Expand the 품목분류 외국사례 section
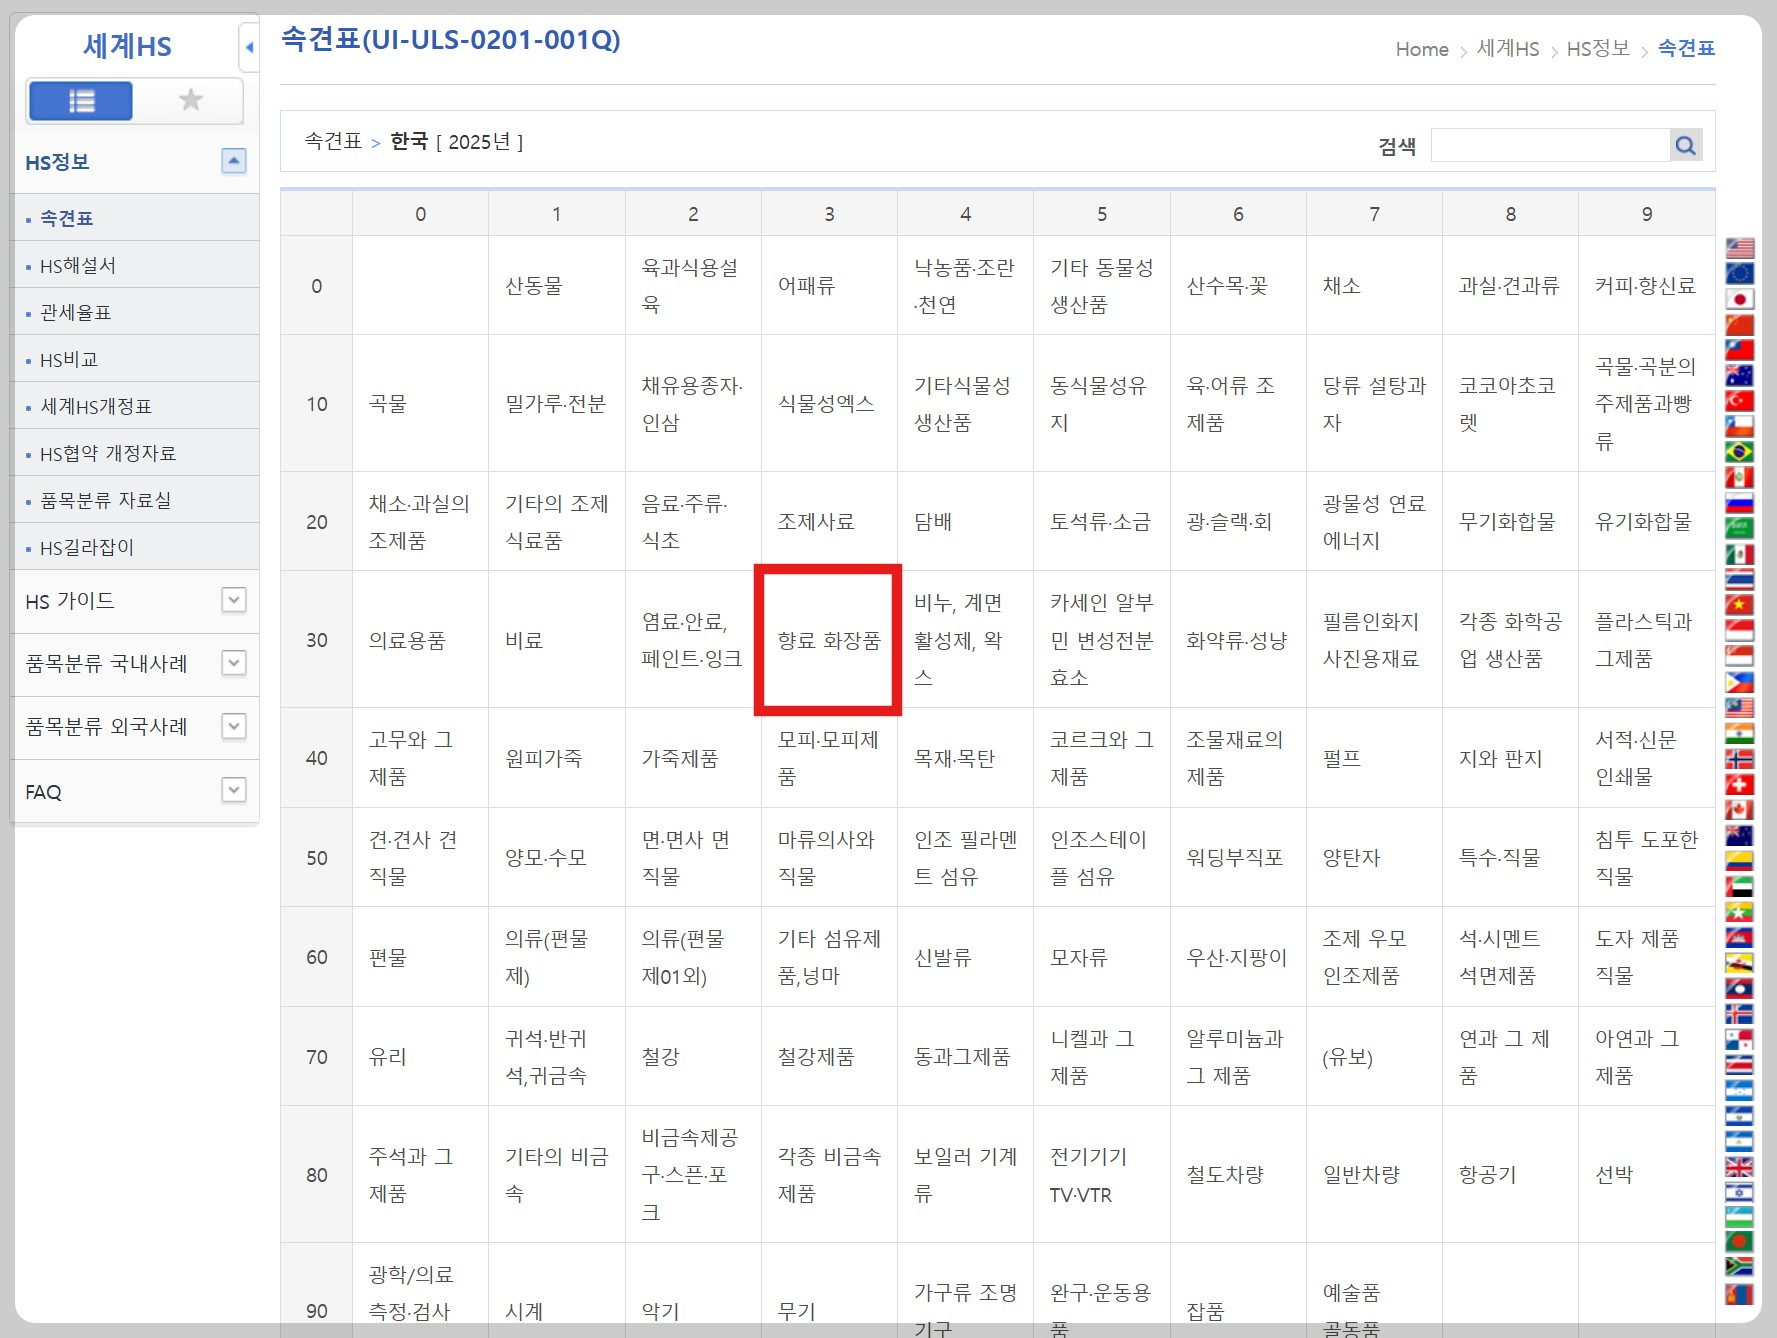Viewport: 1777px width, 1338px height. pos(233,727)
